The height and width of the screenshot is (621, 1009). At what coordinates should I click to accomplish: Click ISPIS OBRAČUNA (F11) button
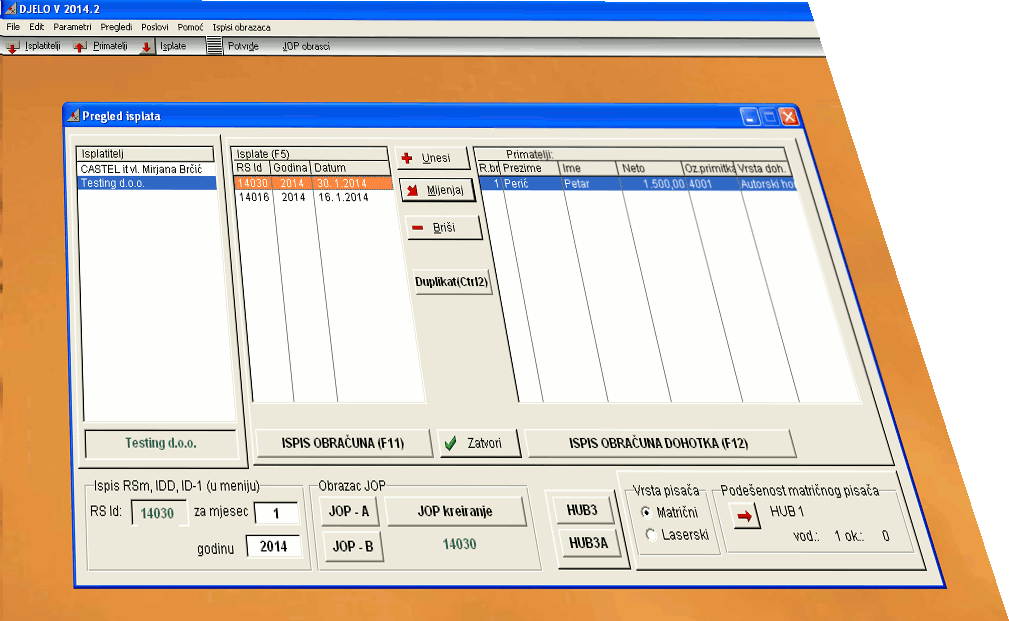click(x=344, y=443)
